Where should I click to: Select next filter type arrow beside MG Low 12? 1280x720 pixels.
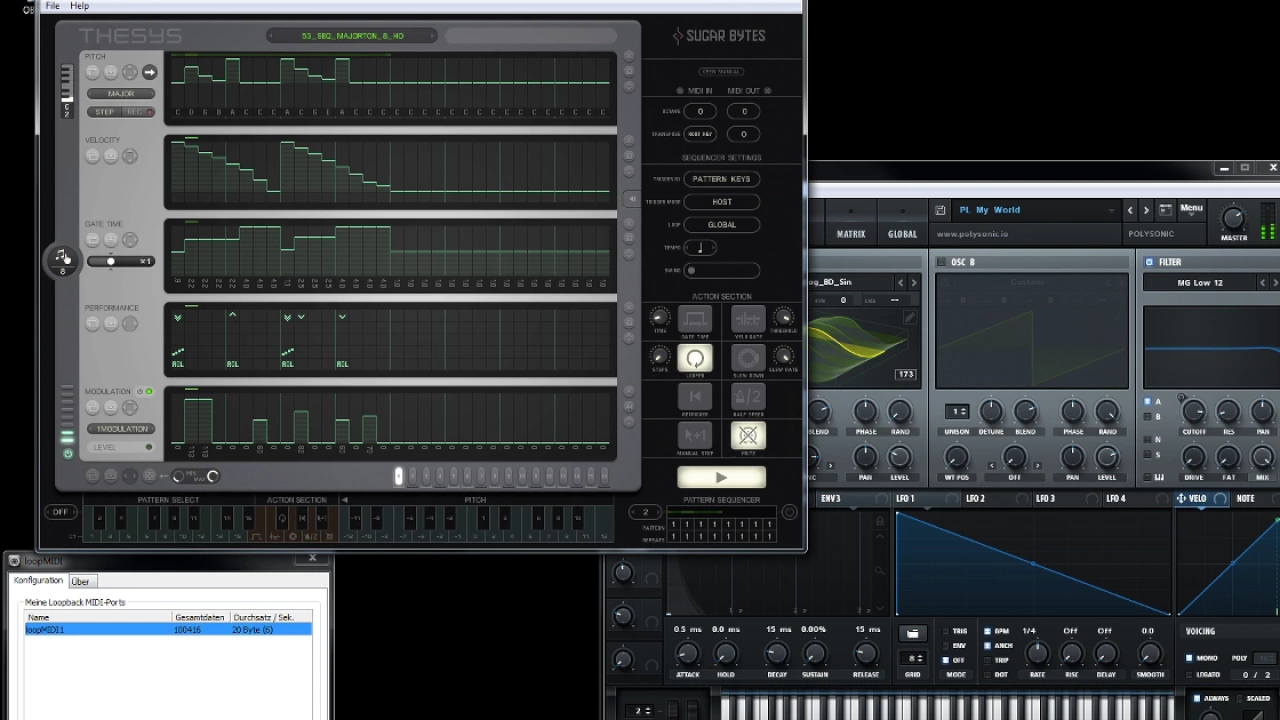pyautogui.click(x=1274, y=283)
